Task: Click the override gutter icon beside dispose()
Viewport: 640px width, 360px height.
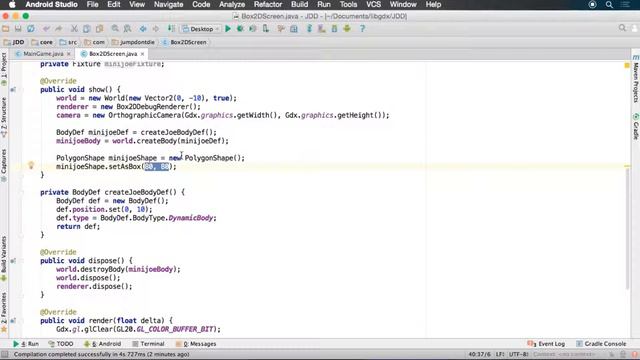Action: (x=13, y=261)
